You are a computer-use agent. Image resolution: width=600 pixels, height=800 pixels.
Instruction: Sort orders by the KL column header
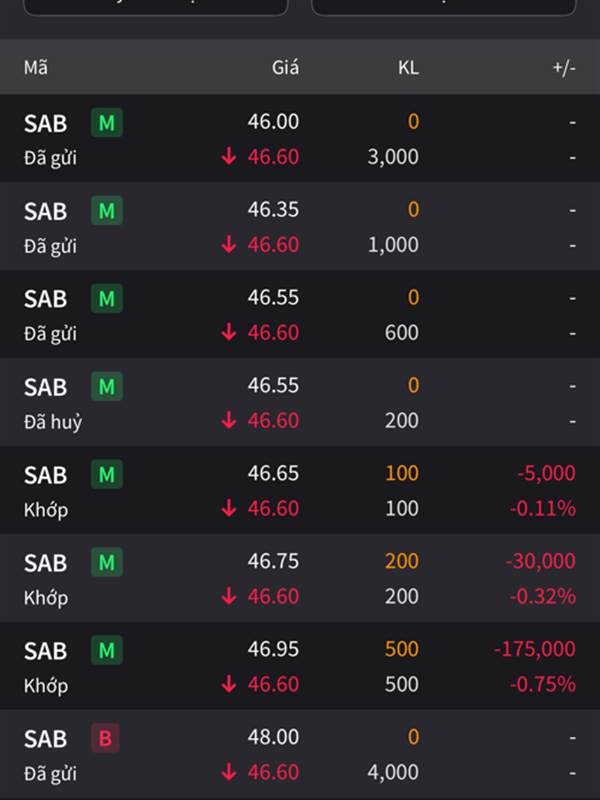[408, 67]
